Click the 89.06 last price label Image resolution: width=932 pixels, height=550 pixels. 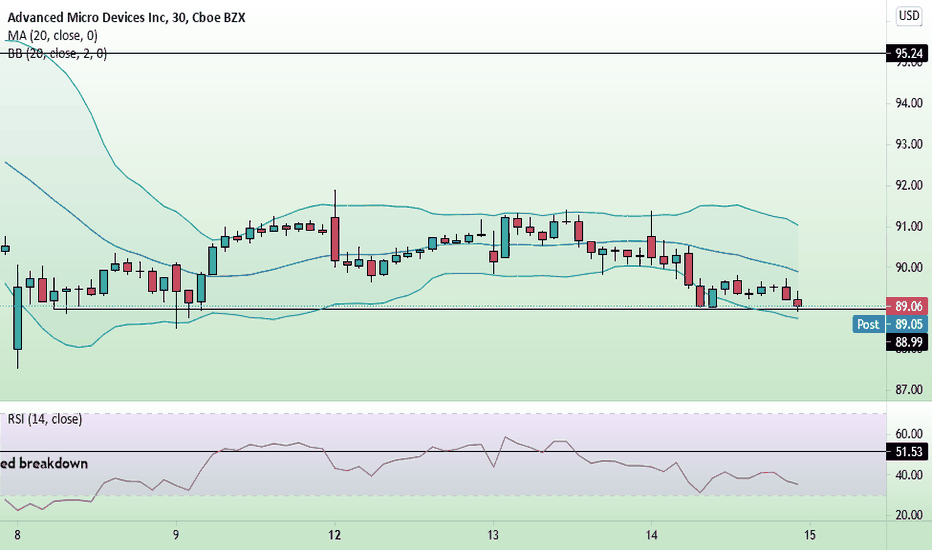click(909, 306)
